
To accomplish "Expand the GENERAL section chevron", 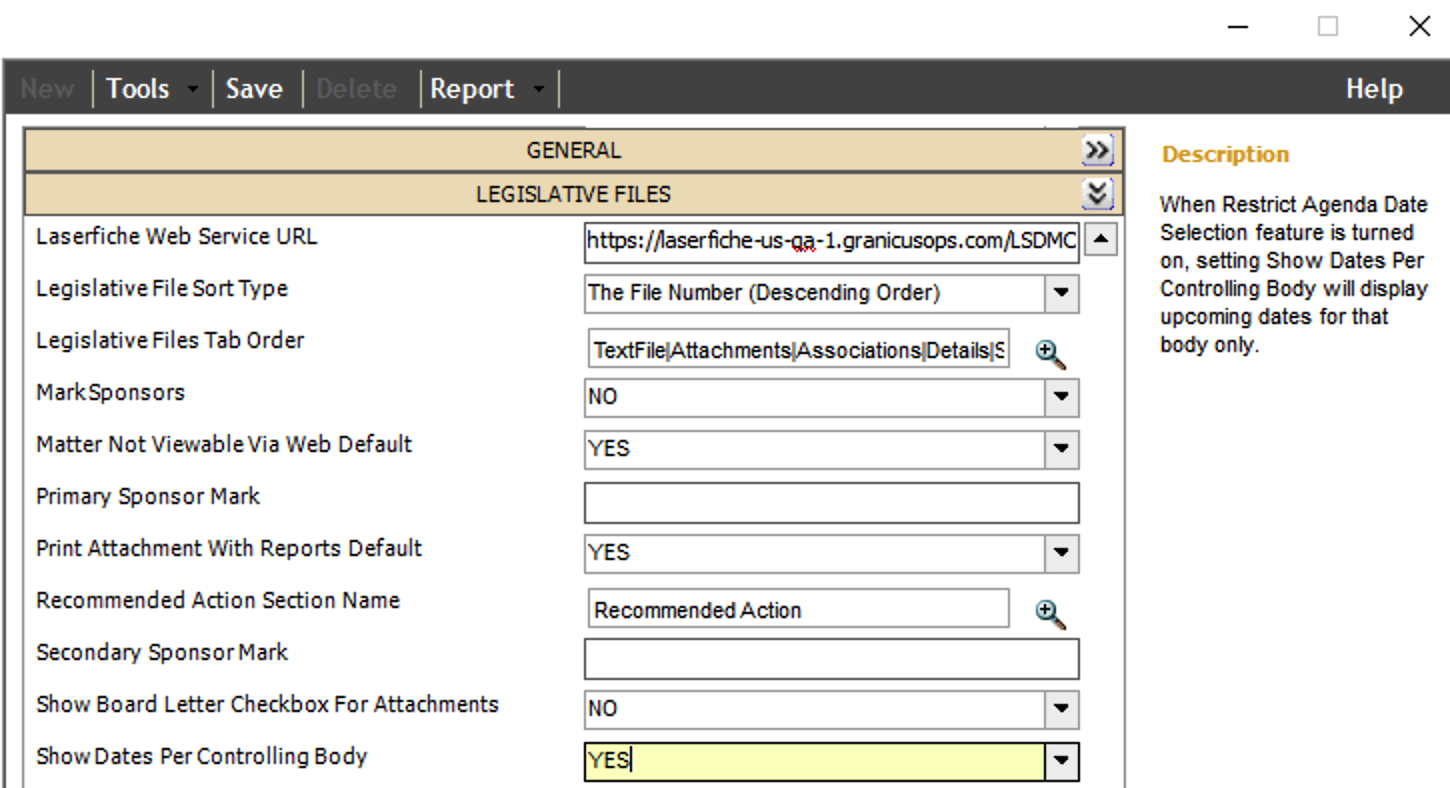I will click(1097, 151).
